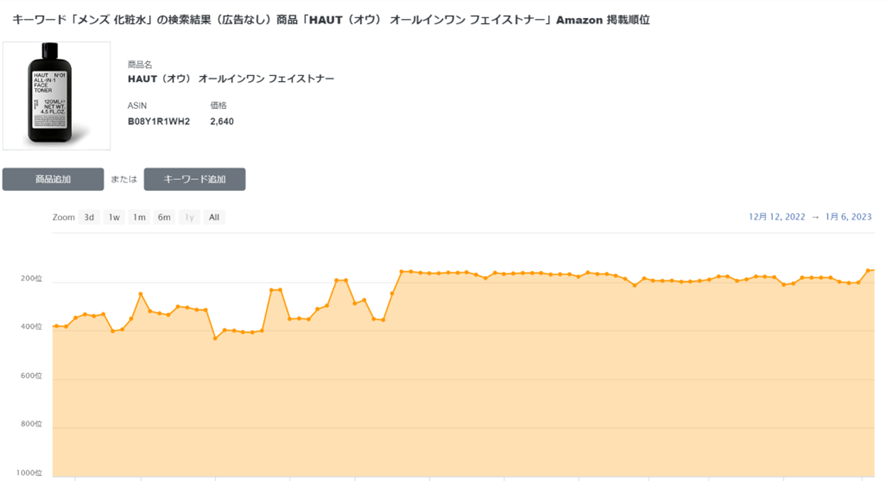Select the 1w zoom range

pos(114,217)
